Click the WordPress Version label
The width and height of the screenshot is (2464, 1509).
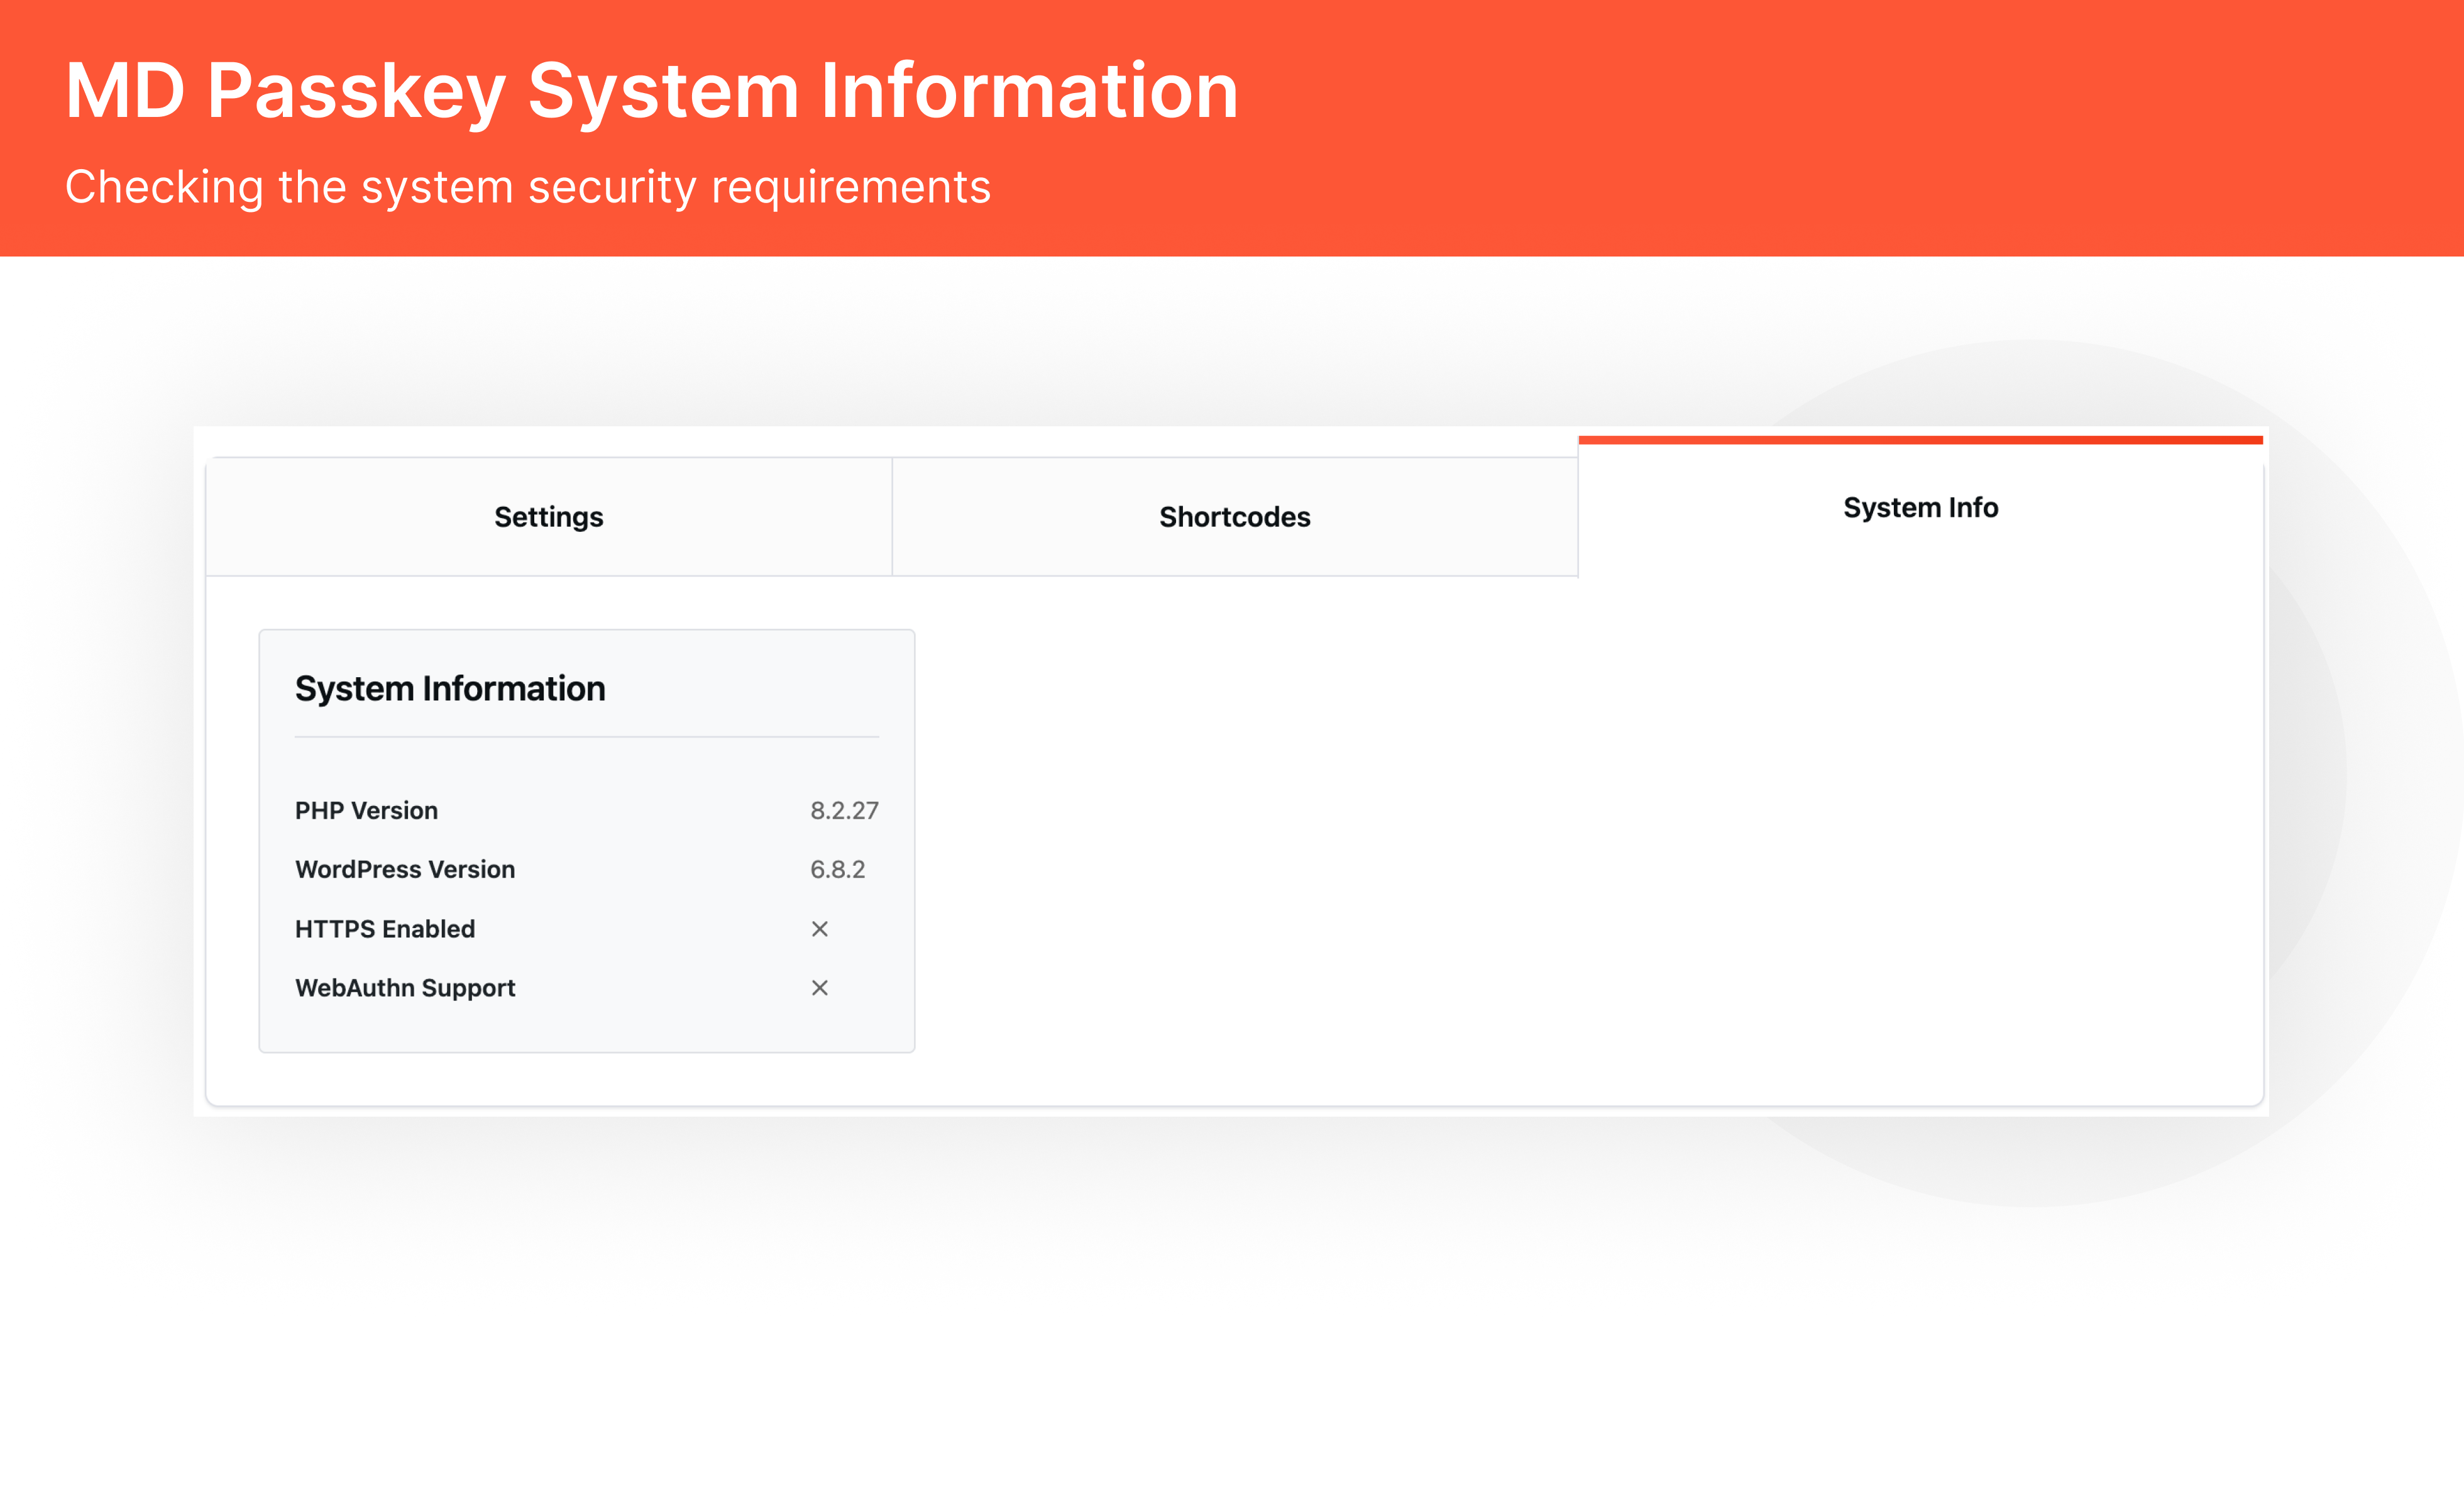point(405,869)
